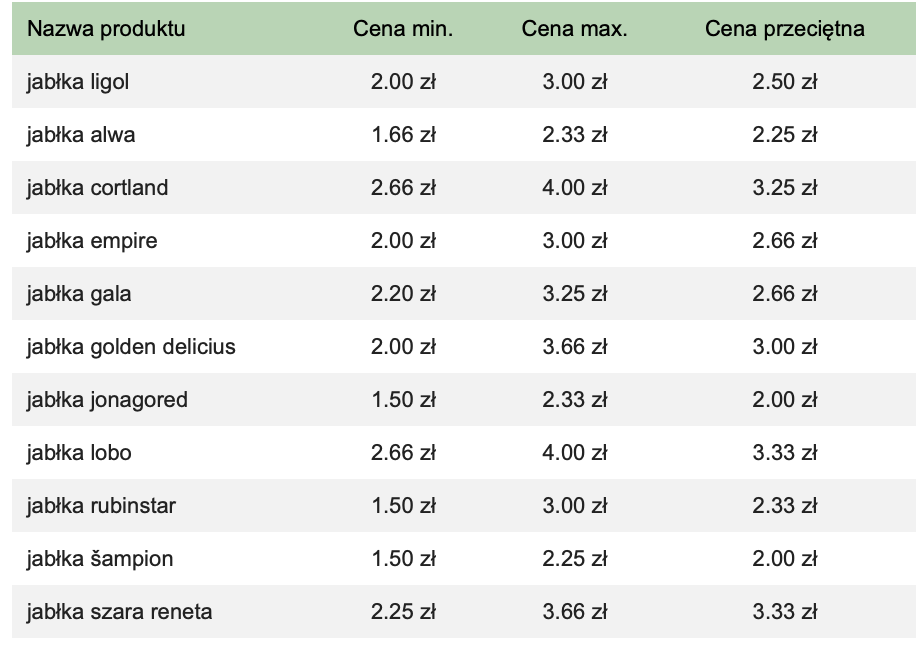Screen dimensions: 916x654
Task: Select the jabłka empire product name
Action: pyautogui.click(x=92, y=241)
